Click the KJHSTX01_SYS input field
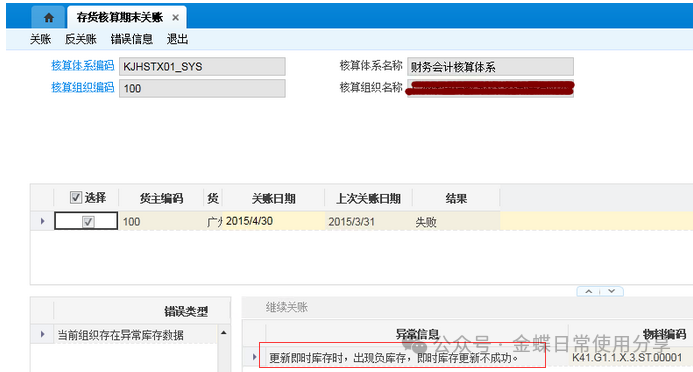The image size is (693, 372). (202, 67)
